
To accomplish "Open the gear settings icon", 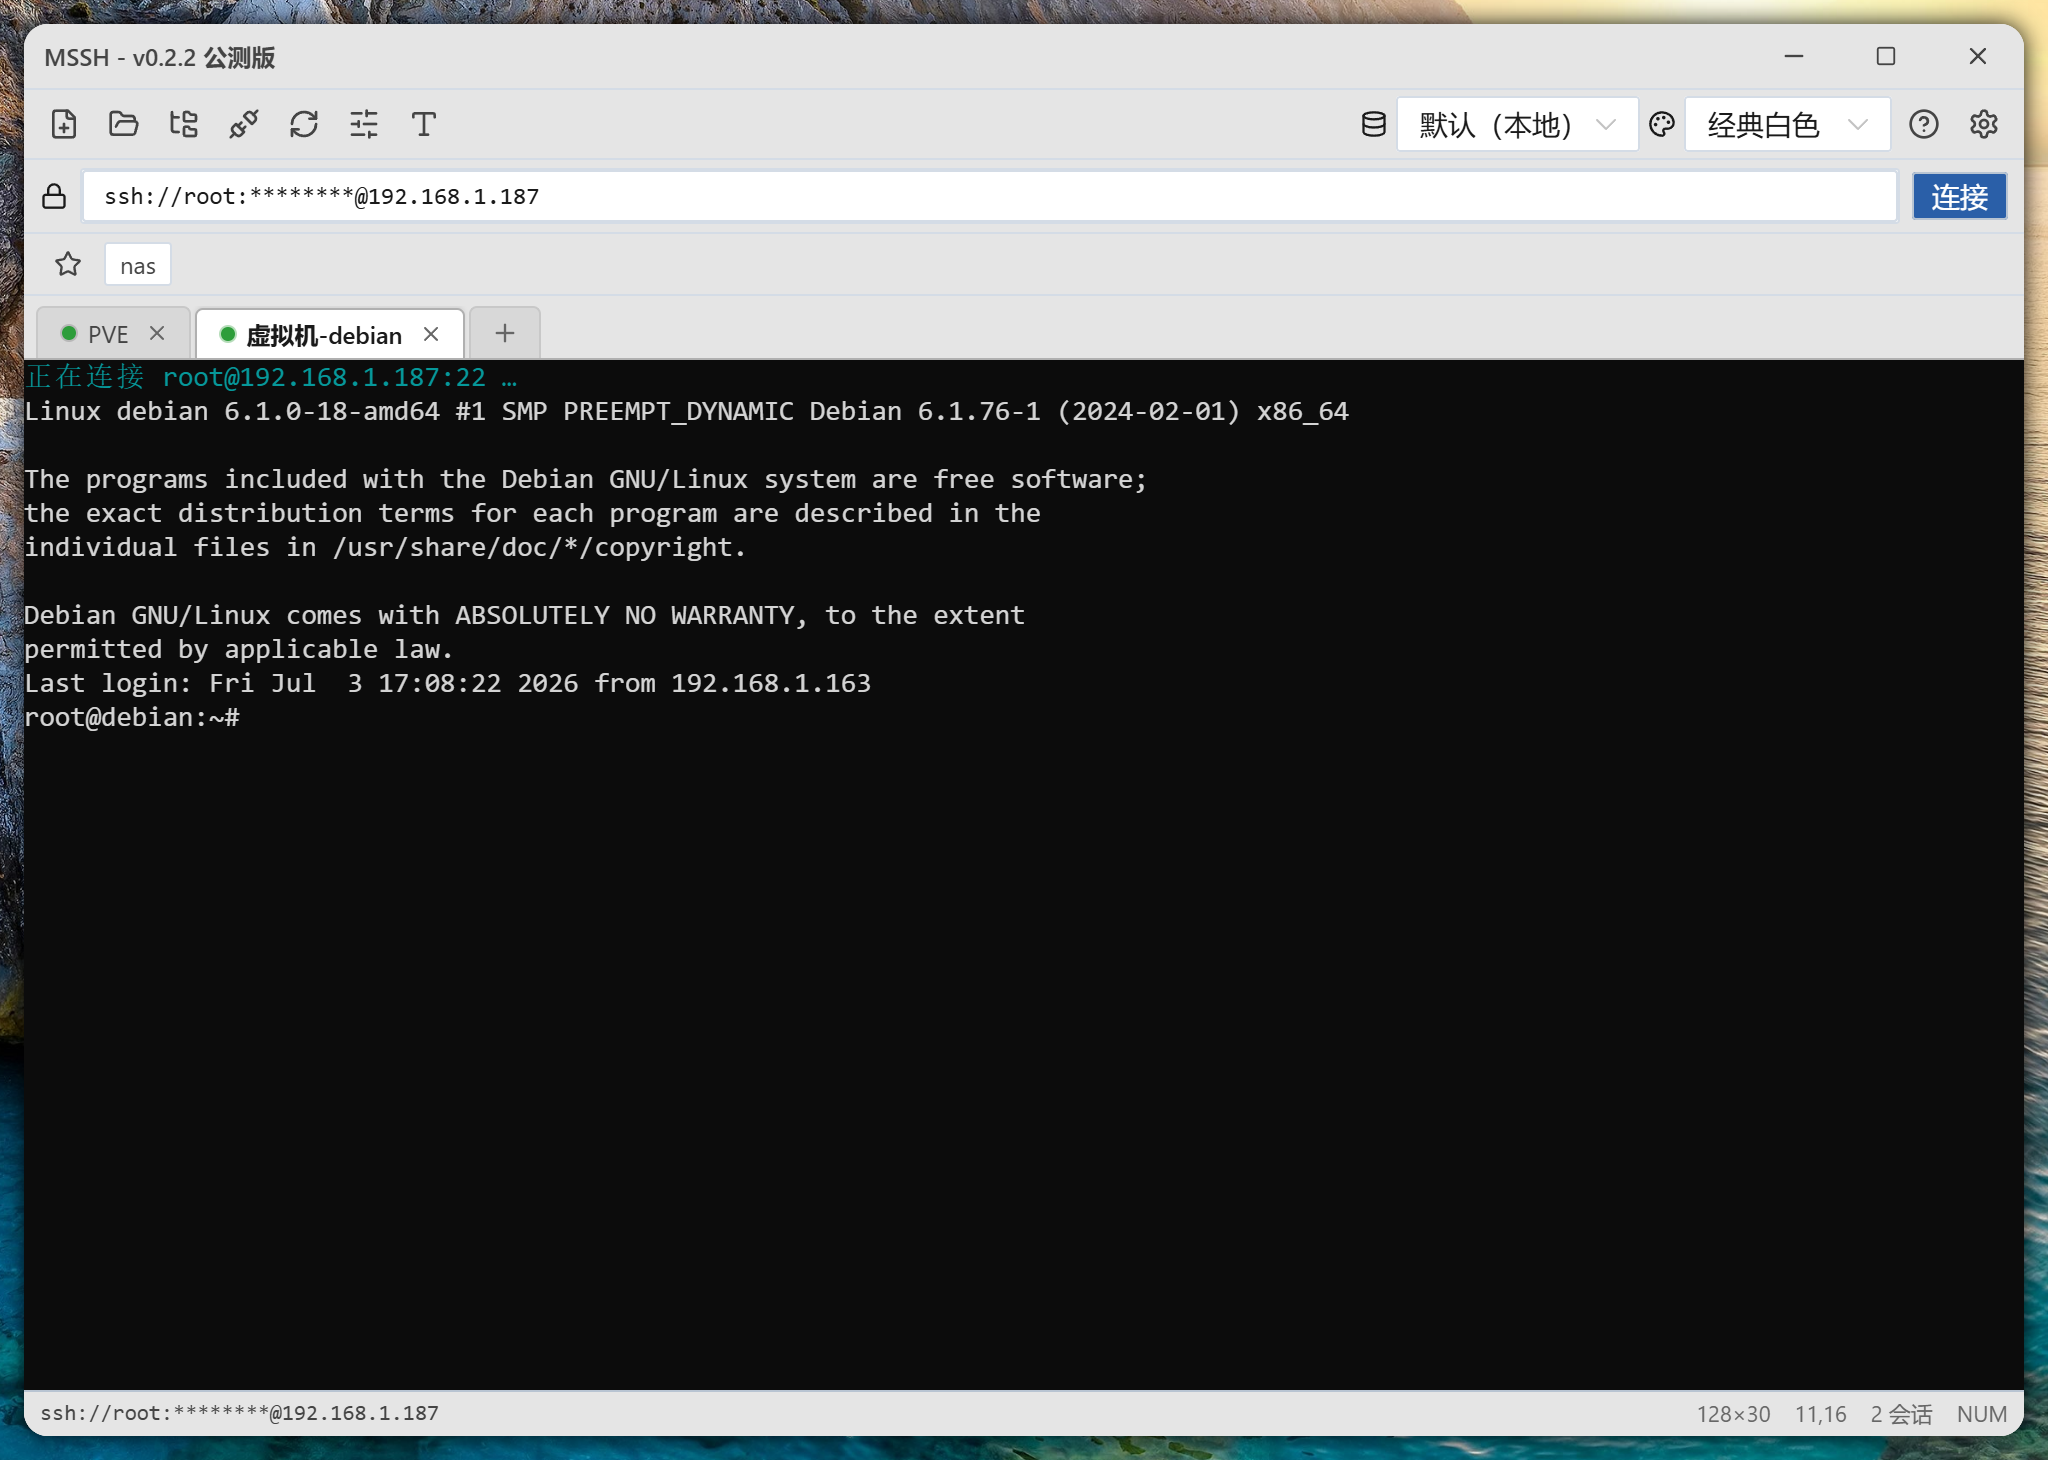I will 1984,124.
